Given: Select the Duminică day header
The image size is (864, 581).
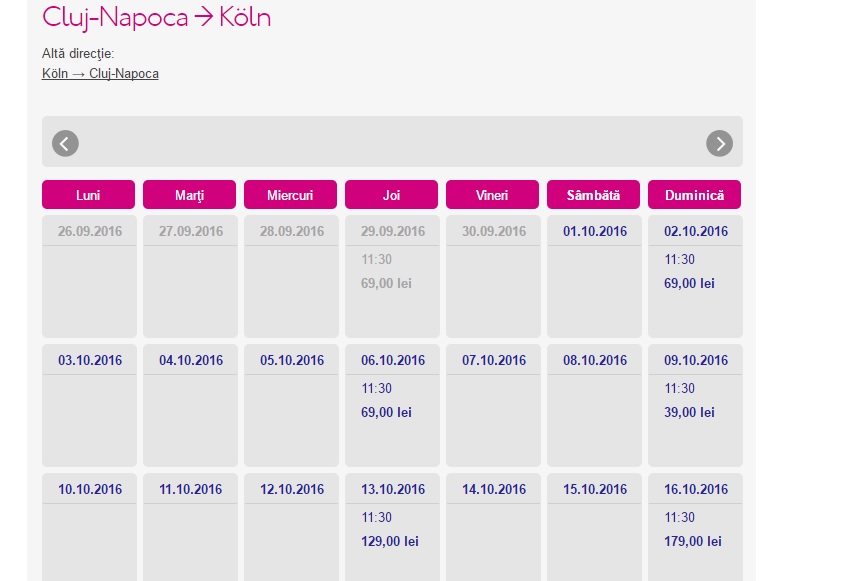Looking at the screenshot, I should (694, 195).
